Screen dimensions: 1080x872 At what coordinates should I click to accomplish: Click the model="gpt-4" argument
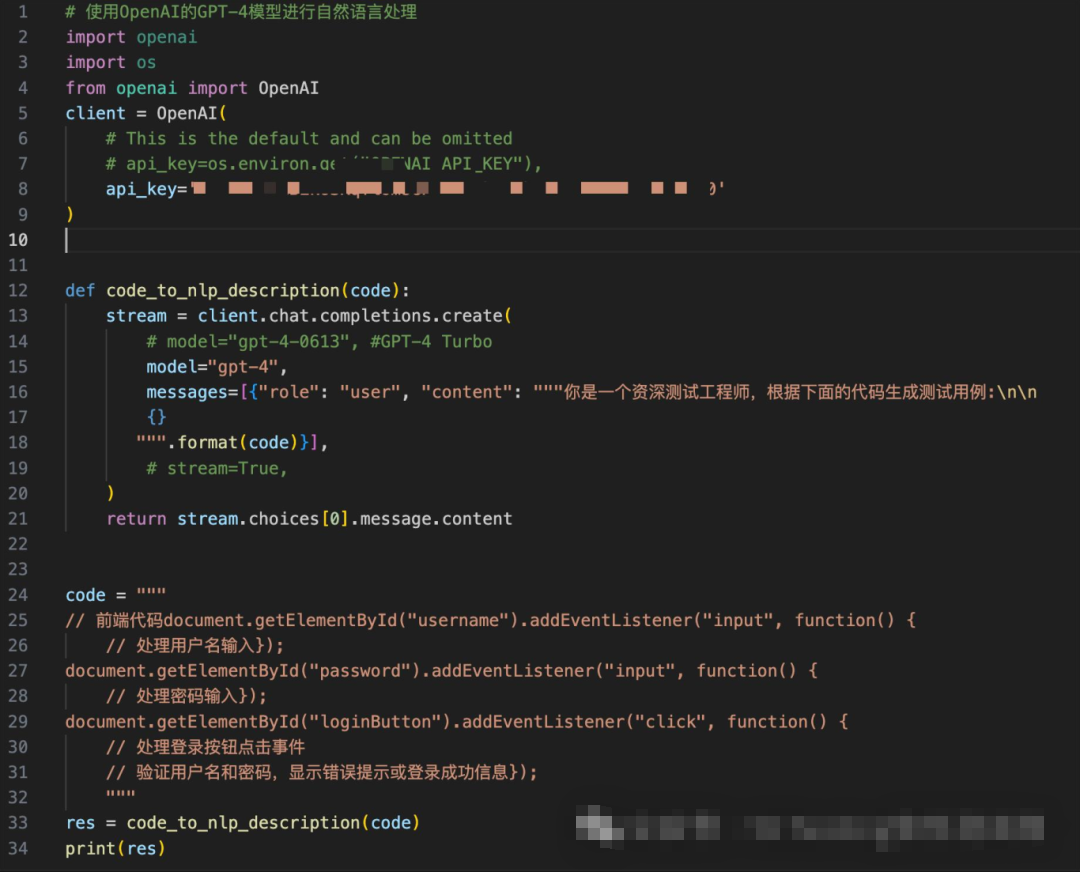click(216, 366)
